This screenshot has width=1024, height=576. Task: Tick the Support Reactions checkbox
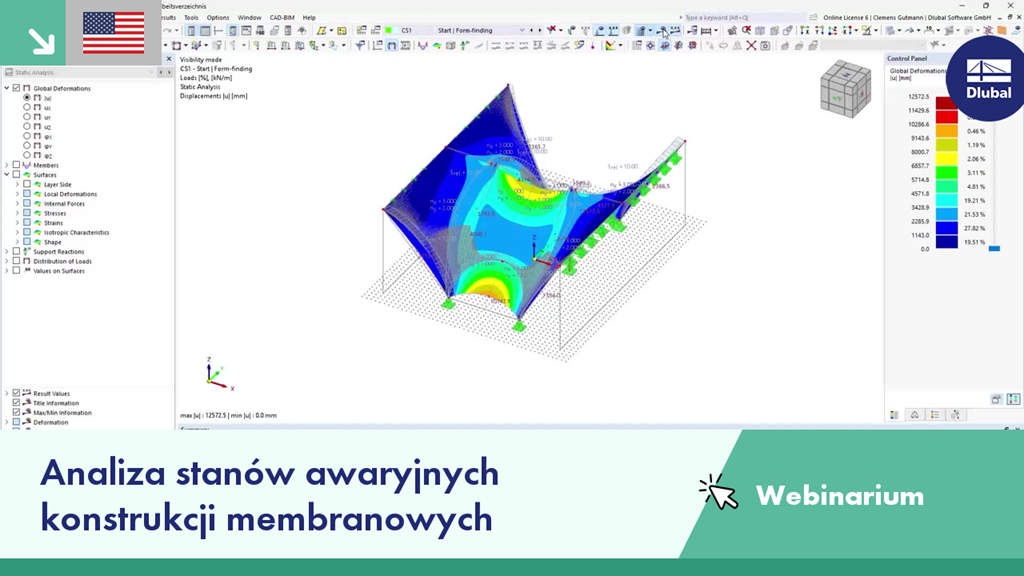[x=16, y=251]
